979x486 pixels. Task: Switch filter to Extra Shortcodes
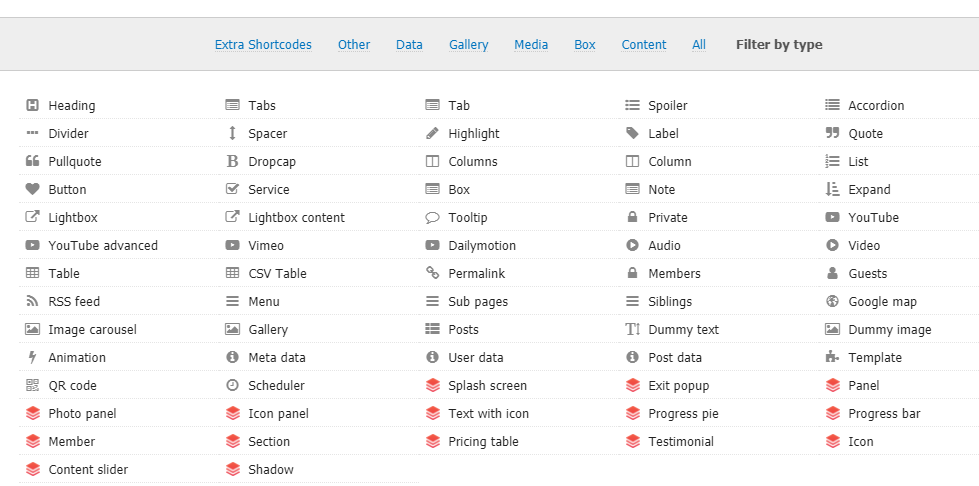(x=263, y=45)
